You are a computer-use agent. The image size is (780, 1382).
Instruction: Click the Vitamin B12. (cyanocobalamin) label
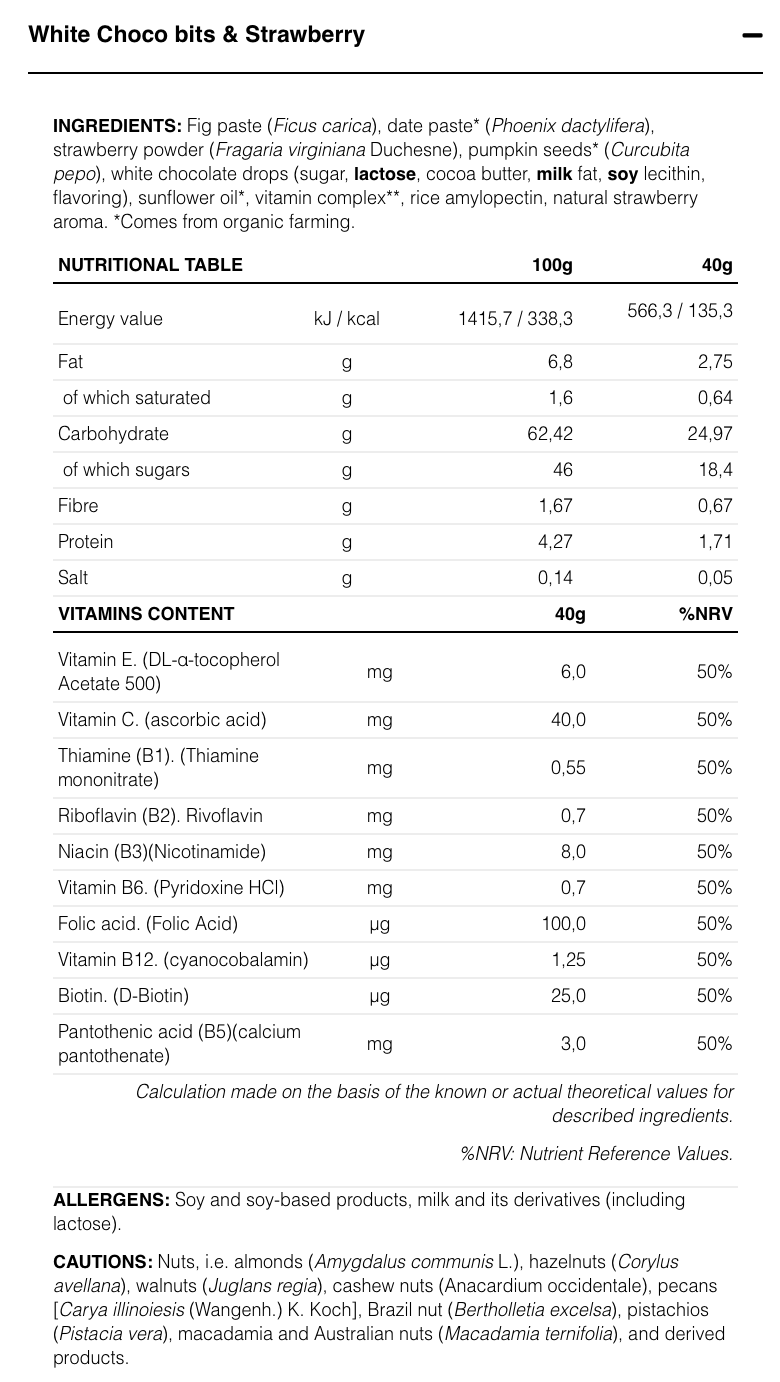pyautogui.click(x=183, y=960)
